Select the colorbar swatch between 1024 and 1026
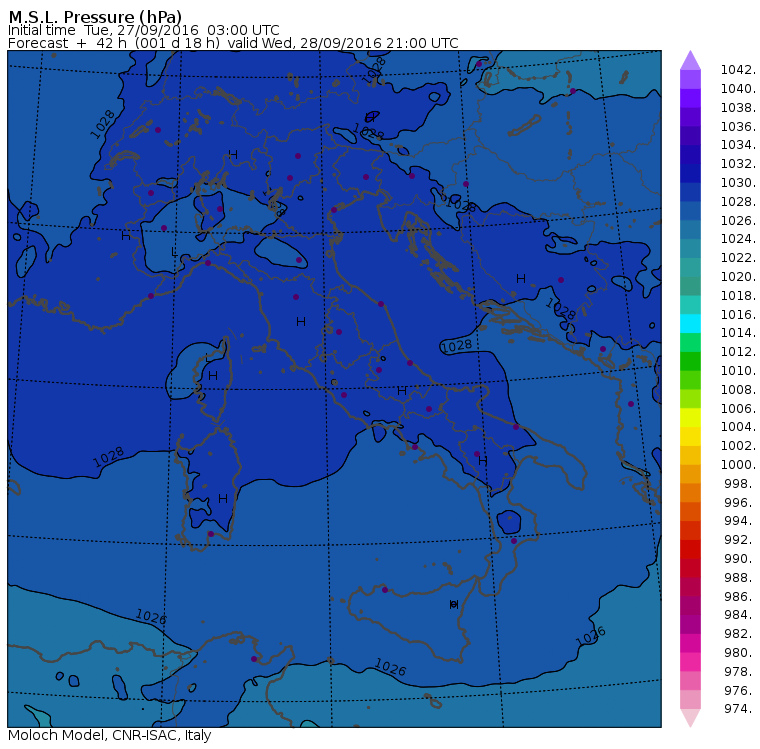This screenshot has width=760, height=749. click(690, 230)
